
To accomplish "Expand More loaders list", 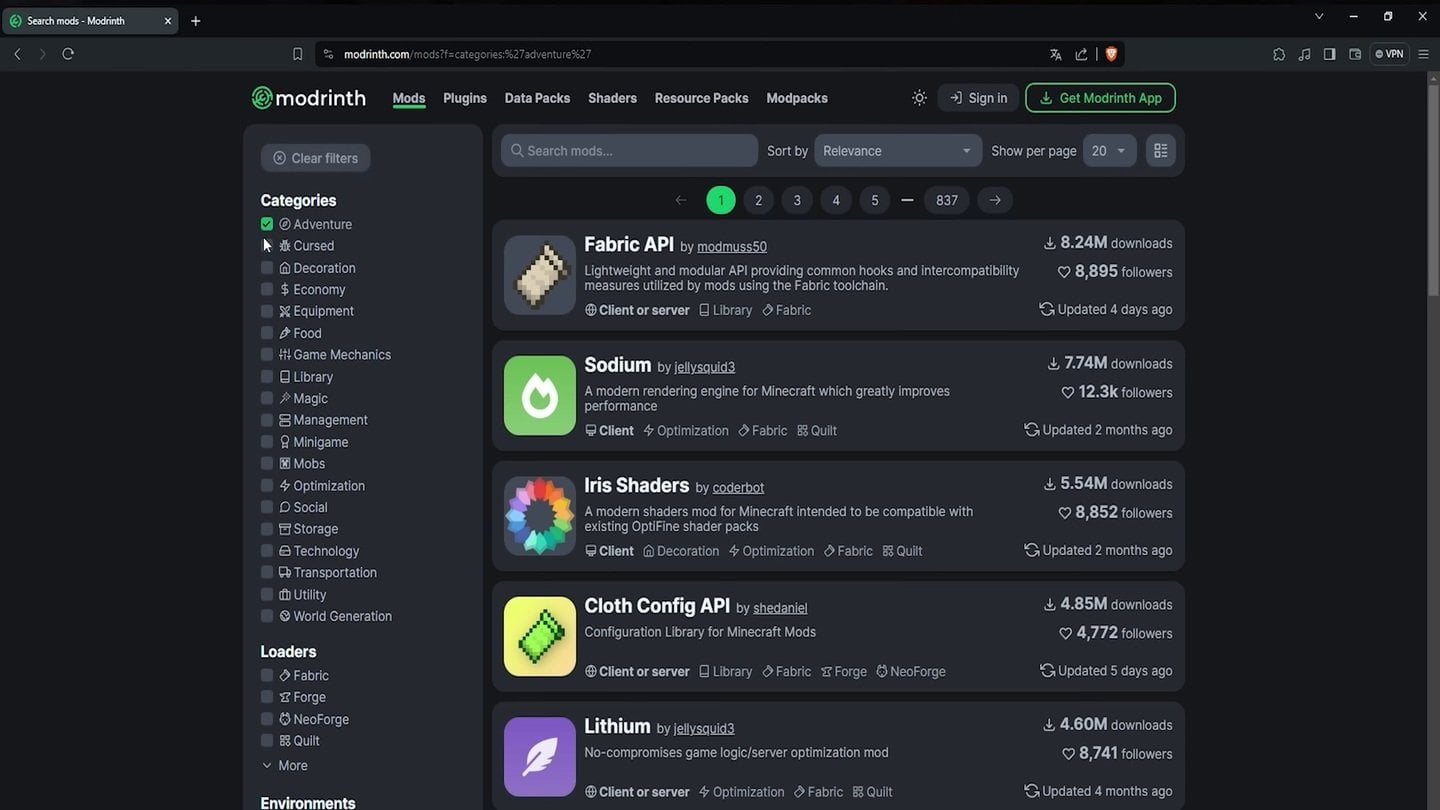I will pos(284,766).
